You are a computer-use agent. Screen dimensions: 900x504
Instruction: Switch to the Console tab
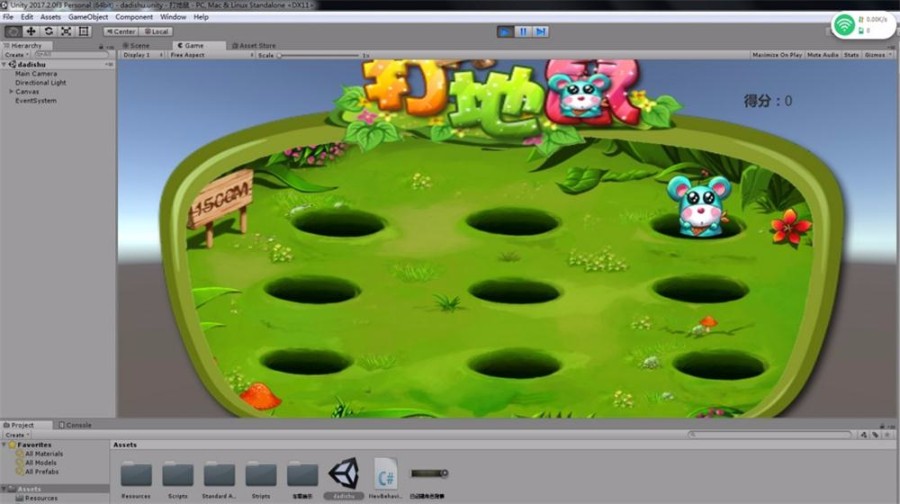pos(75,425)
